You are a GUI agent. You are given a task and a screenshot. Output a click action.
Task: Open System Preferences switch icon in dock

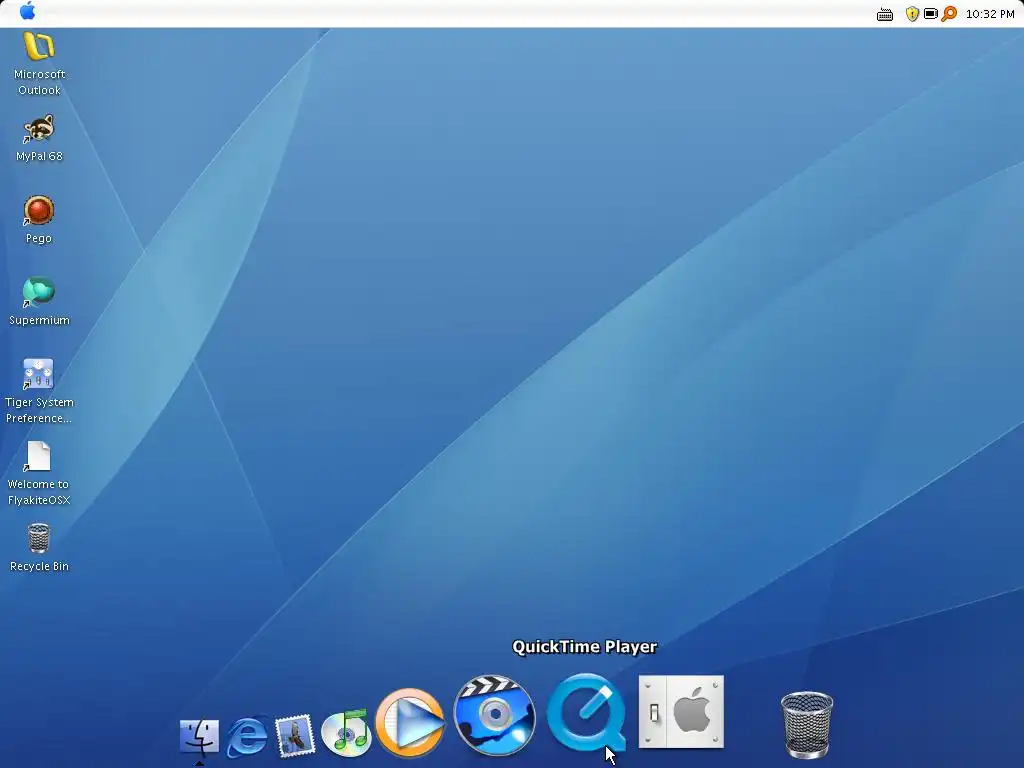[681, 712]
